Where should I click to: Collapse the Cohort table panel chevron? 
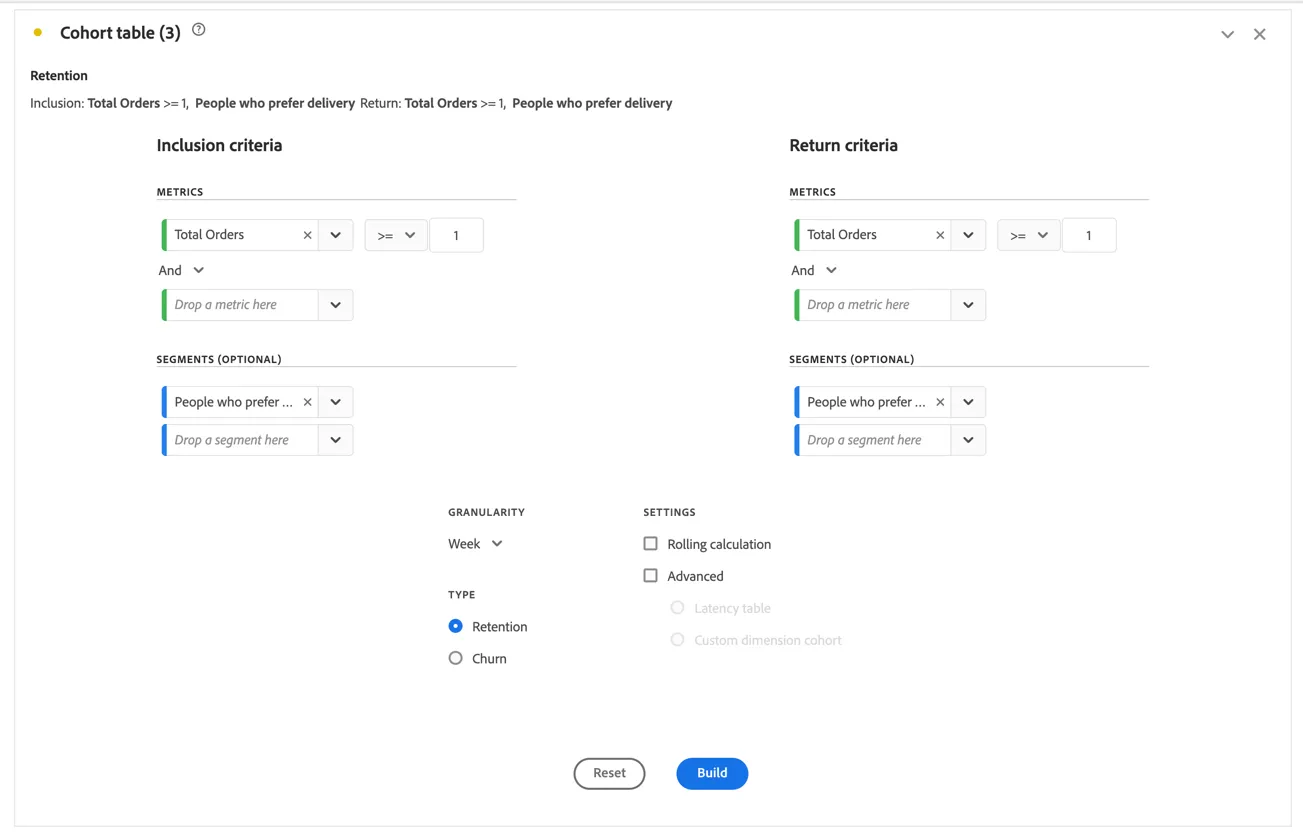click(1227, 34)
